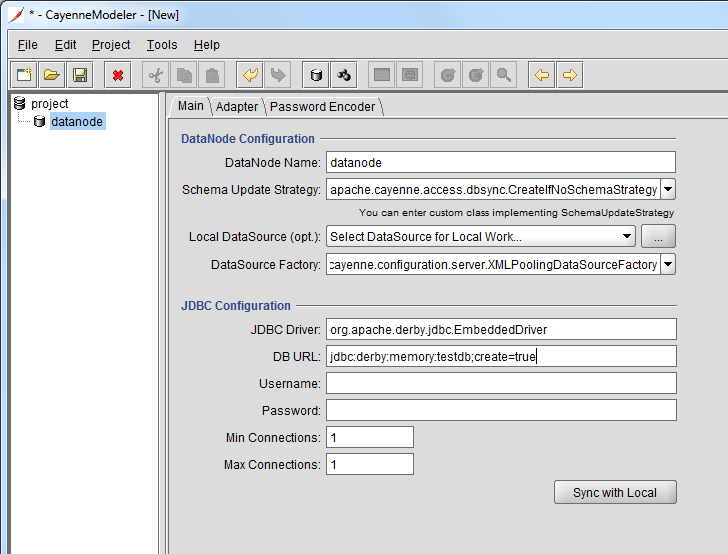Click the Password input field
728x554 pixels.
click(501, 410)
